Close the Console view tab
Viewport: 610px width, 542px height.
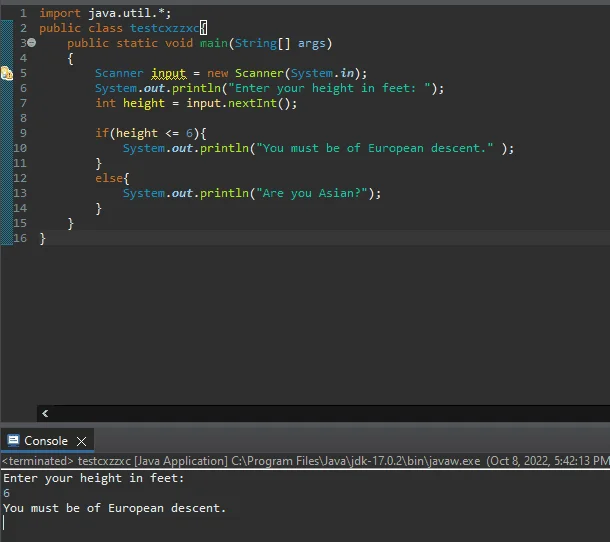(81, 441)
